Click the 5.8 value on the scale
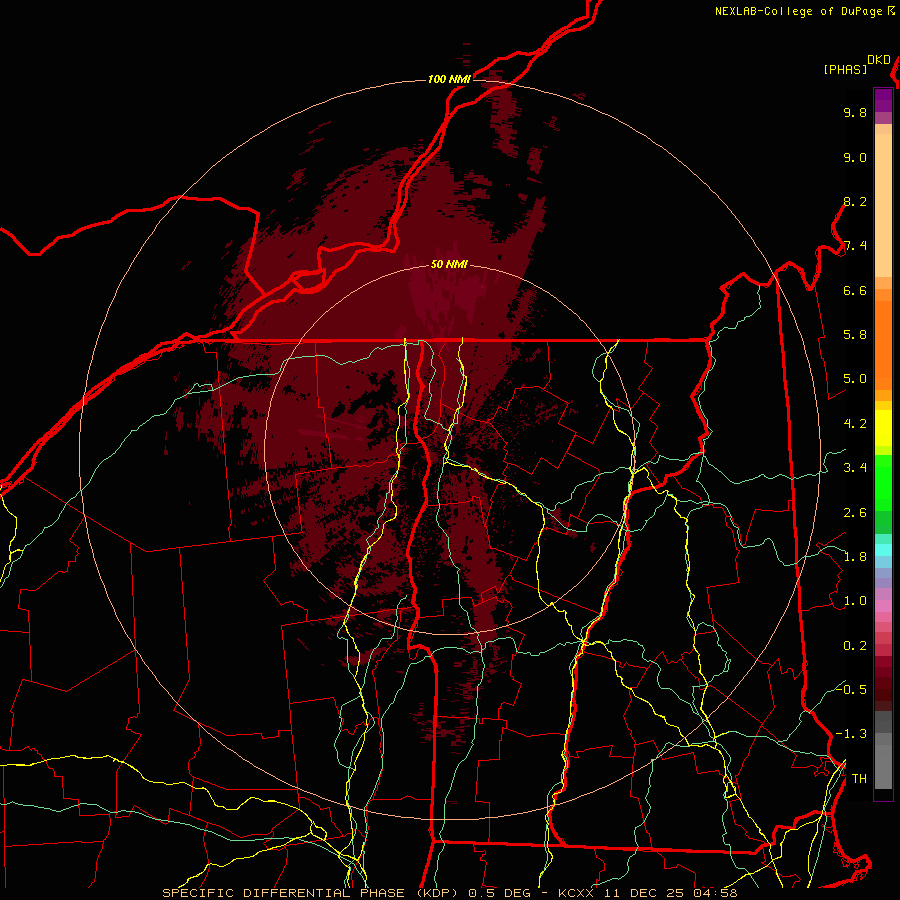Image resolution: width=900 pixels, height=900 pixels. 855,335
